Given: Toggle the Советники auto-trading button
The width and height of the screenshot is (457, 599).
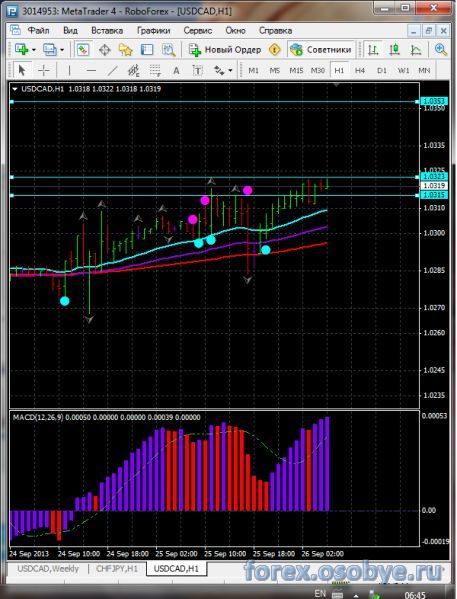Looking at the screenshot, I should coord(321,50).
